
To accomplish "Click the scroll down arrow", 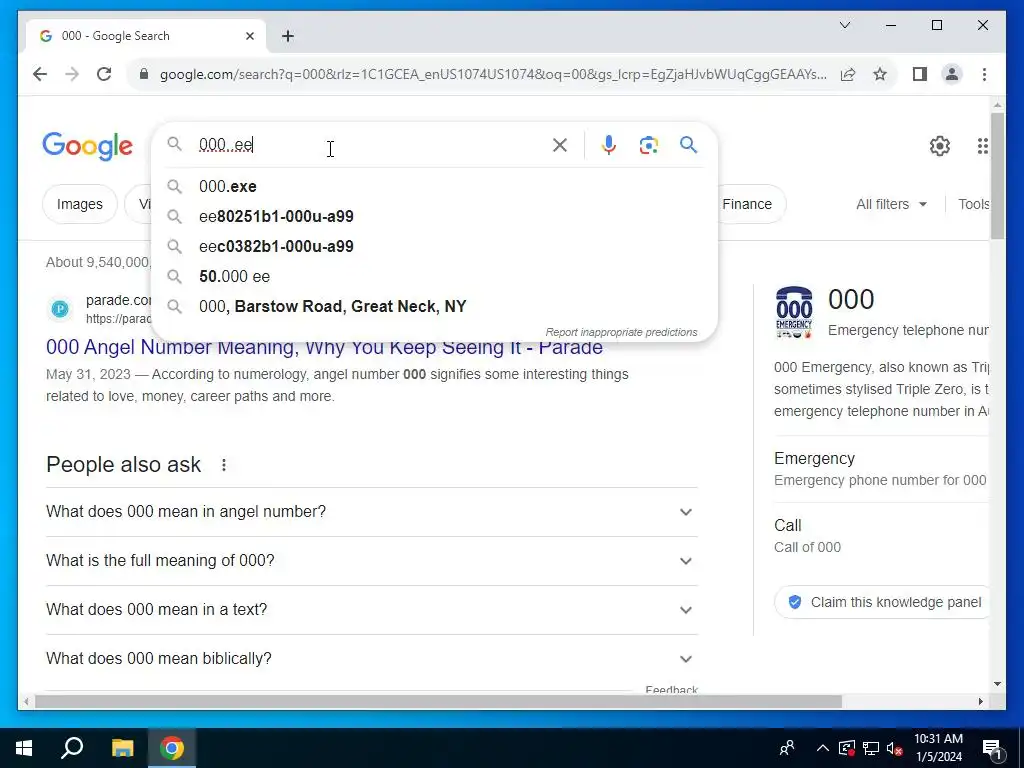I will click(x=997, y=684).
